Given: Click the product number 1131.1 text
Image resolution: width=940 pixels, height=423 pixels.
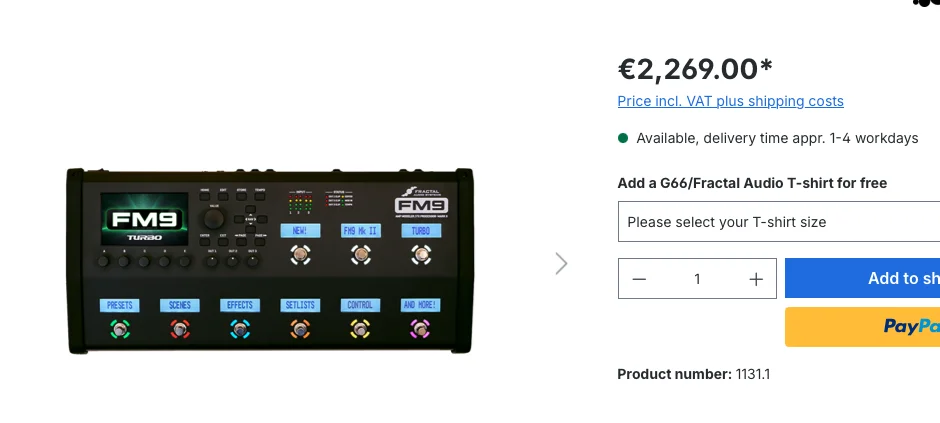Looking at the screenshot, I should pyautogui.click(x=752, y=374).
